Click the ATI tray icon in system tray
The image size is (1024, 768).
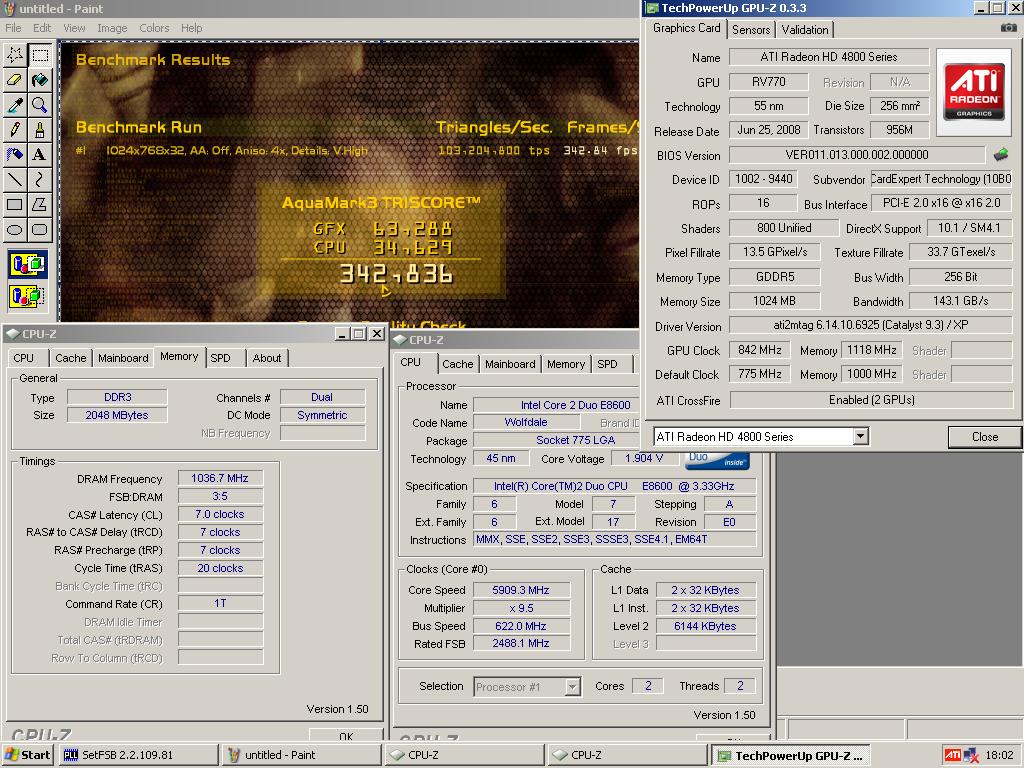click(952, 755)
